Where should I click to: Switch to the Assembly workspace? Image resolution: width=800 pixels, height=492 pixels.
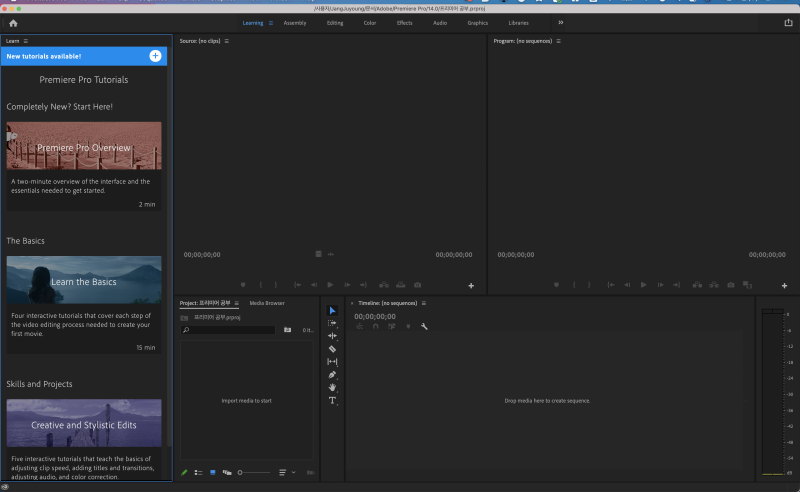pos(295,23)
